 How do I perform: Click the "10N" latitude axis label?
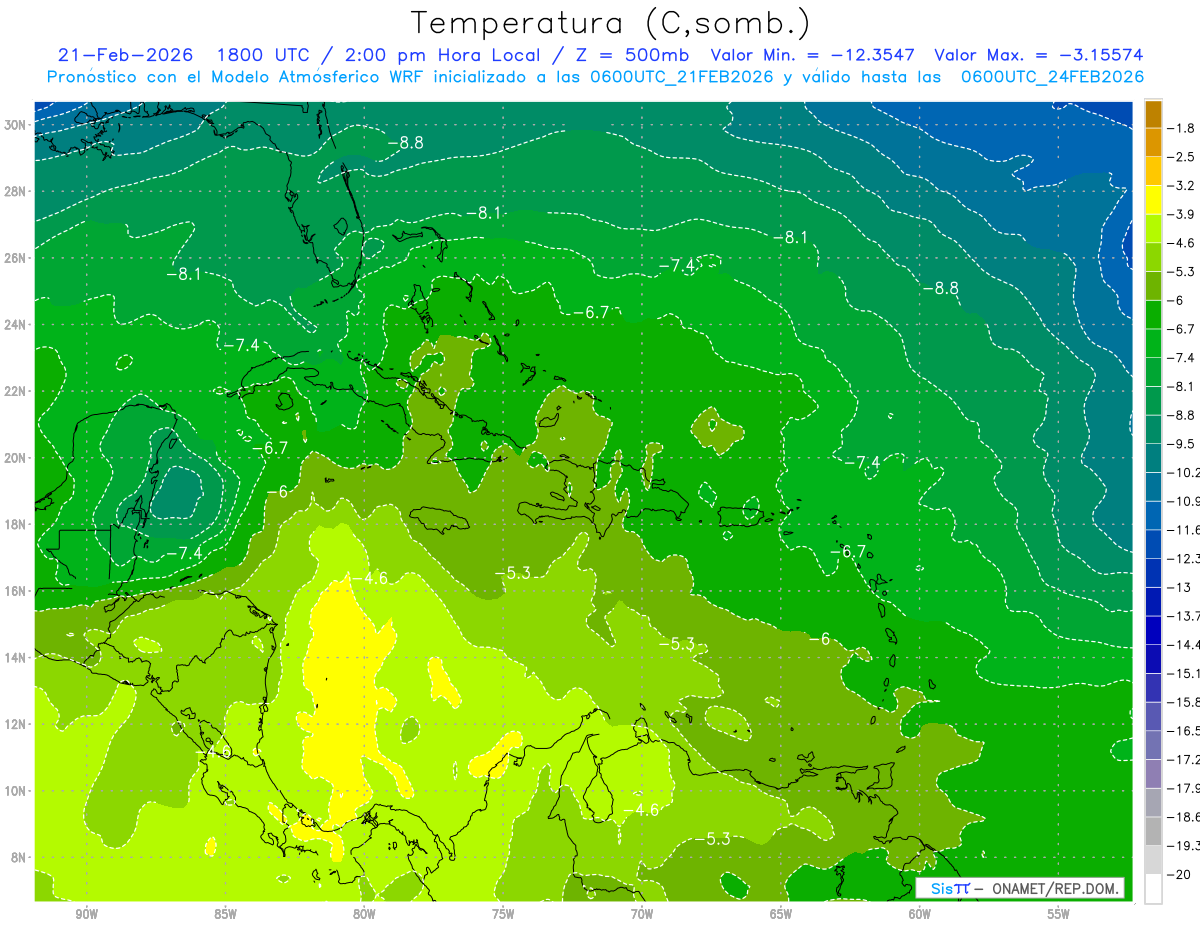pyautogui.click(x=16, y=790)
